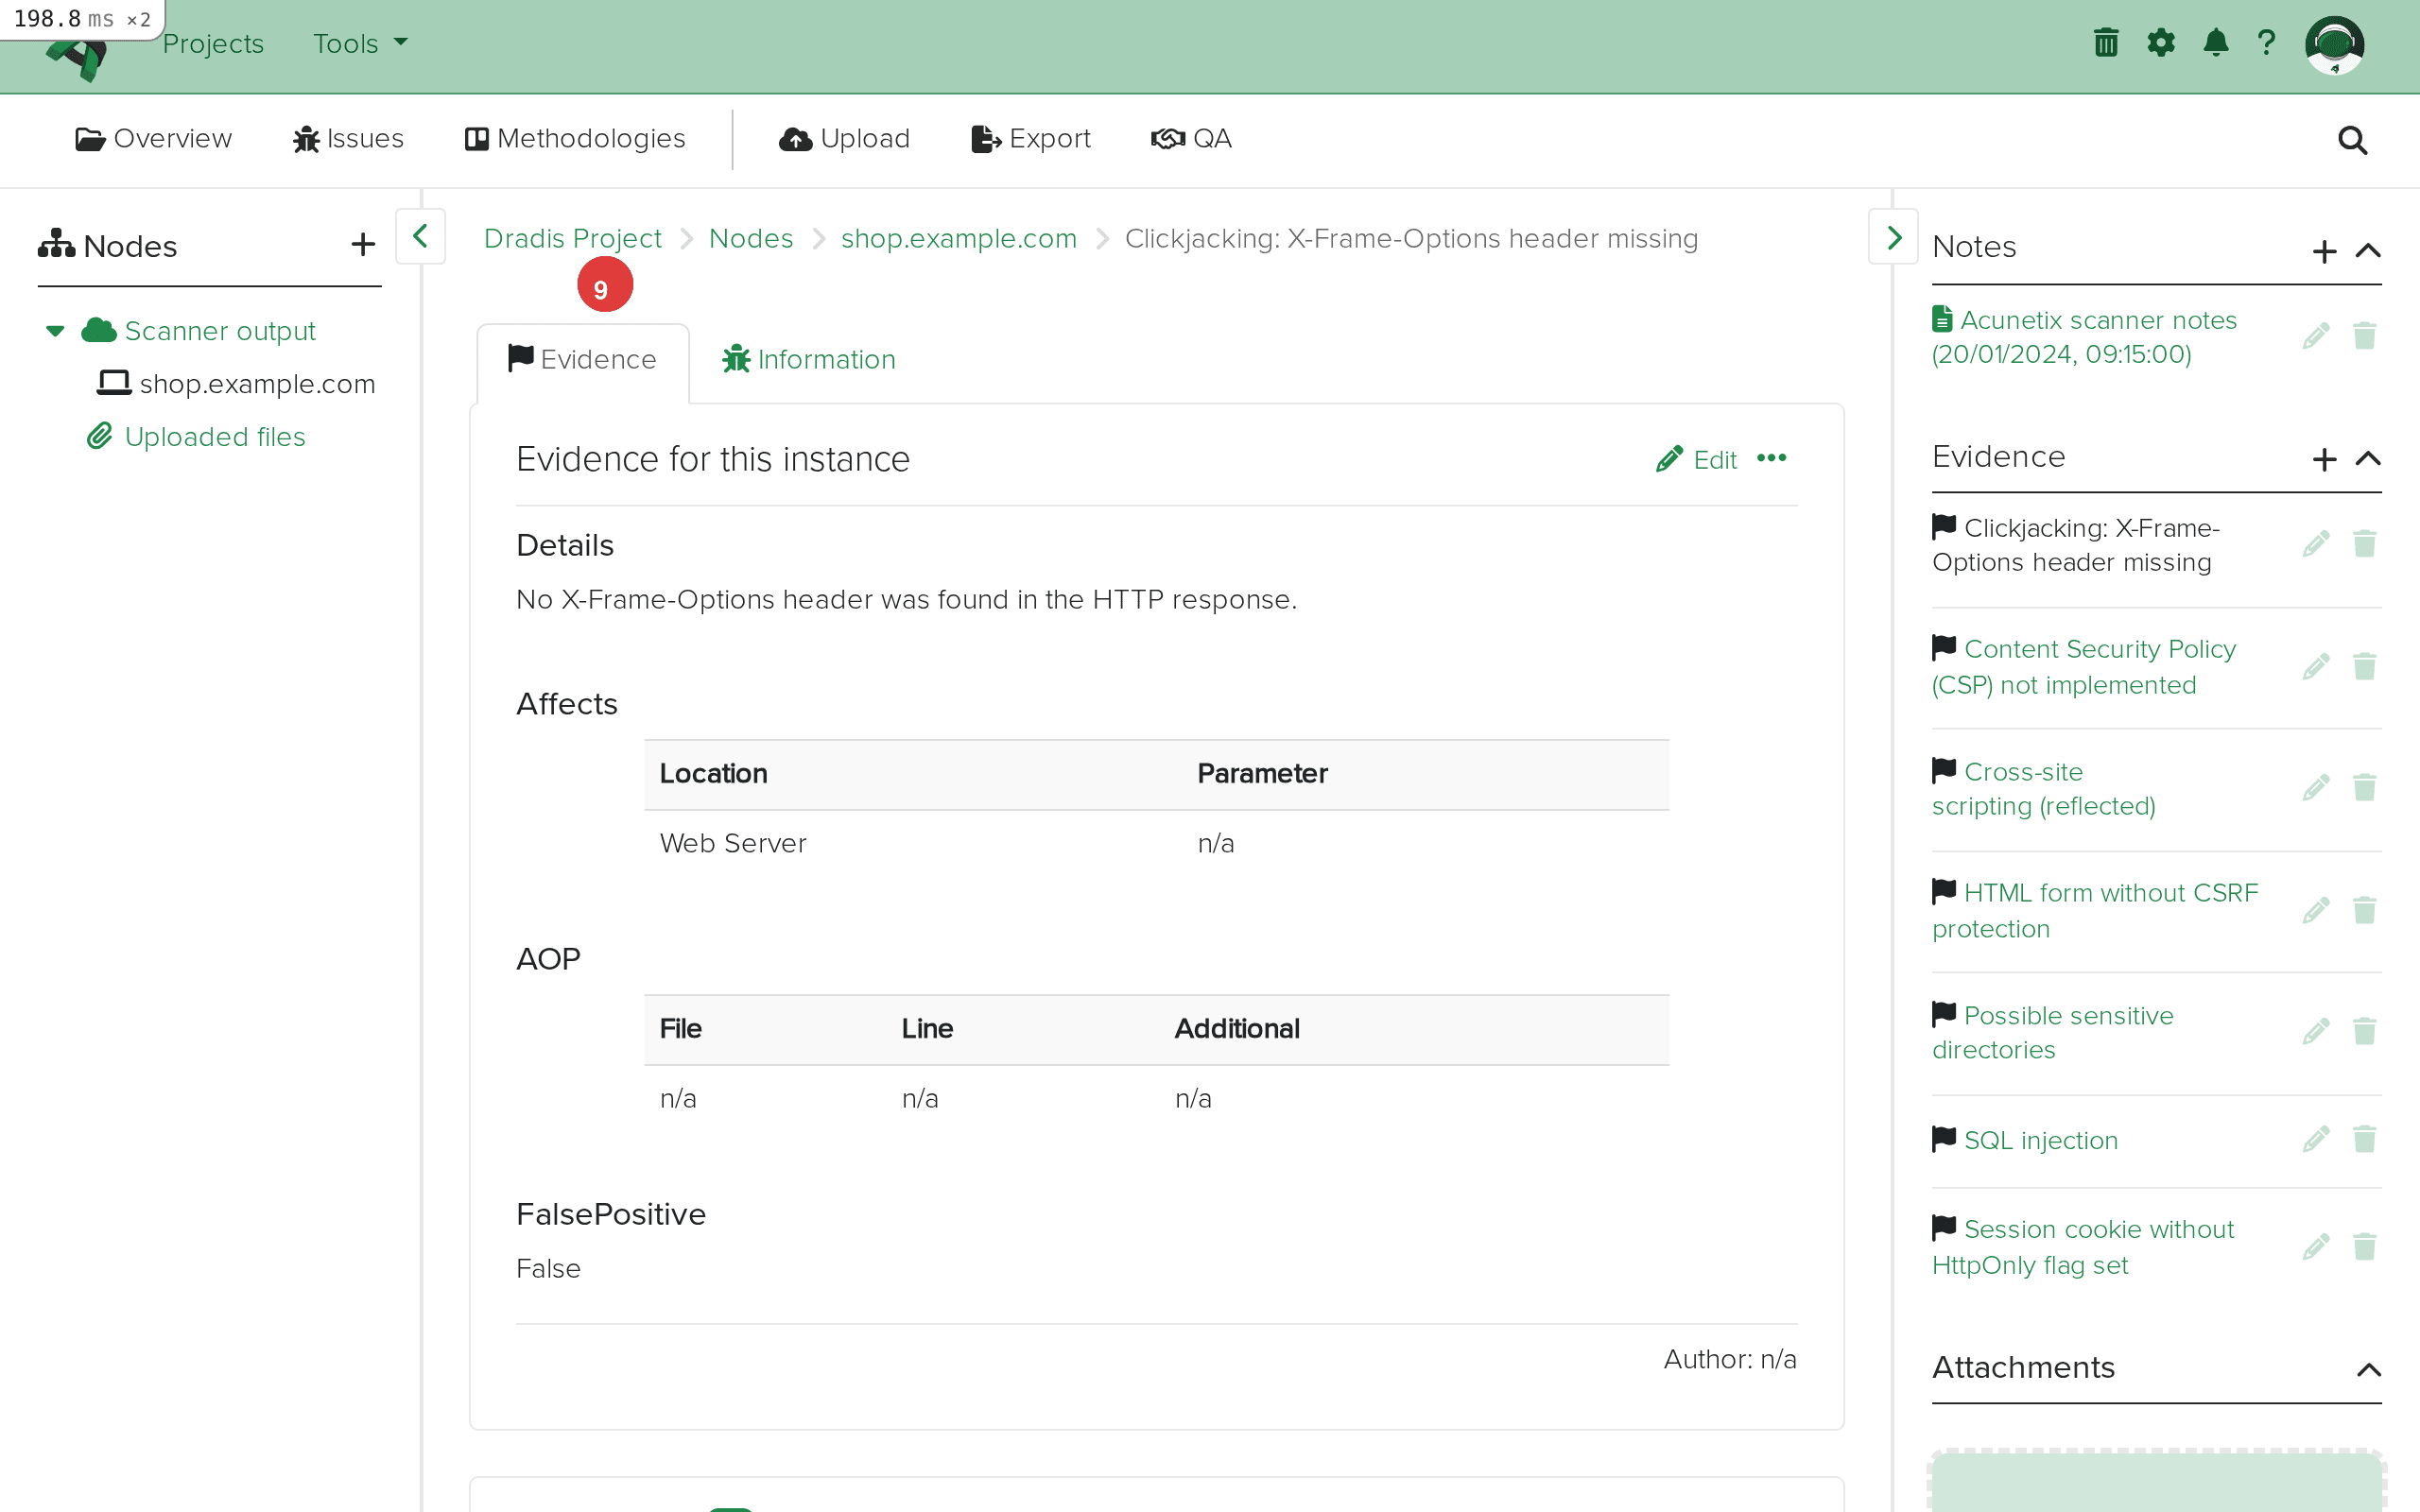Go to Dradis Project breadcrumb

[572, 239]
